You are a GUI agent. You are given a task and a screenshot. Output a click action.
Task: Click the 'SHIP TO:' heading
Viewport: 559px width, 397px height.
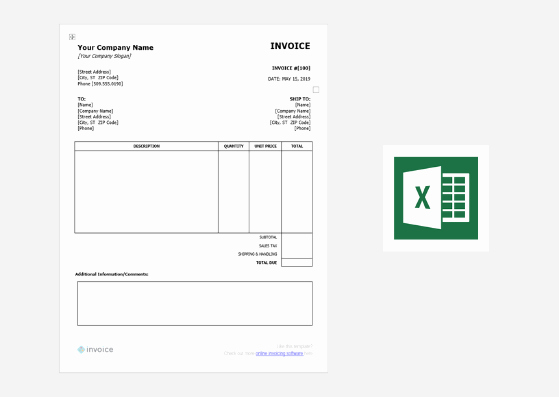(x=300, y=99)
